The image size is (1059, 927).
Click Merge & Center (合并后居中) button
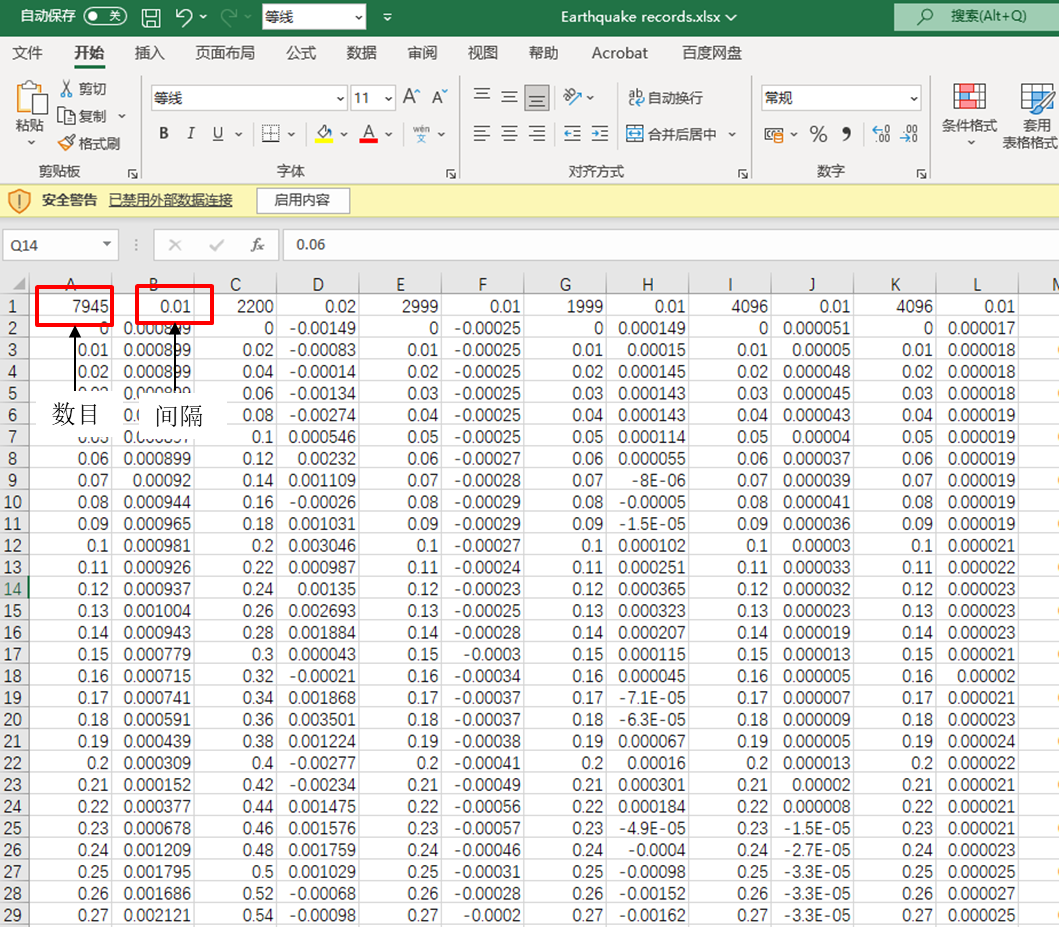(671, 134)
